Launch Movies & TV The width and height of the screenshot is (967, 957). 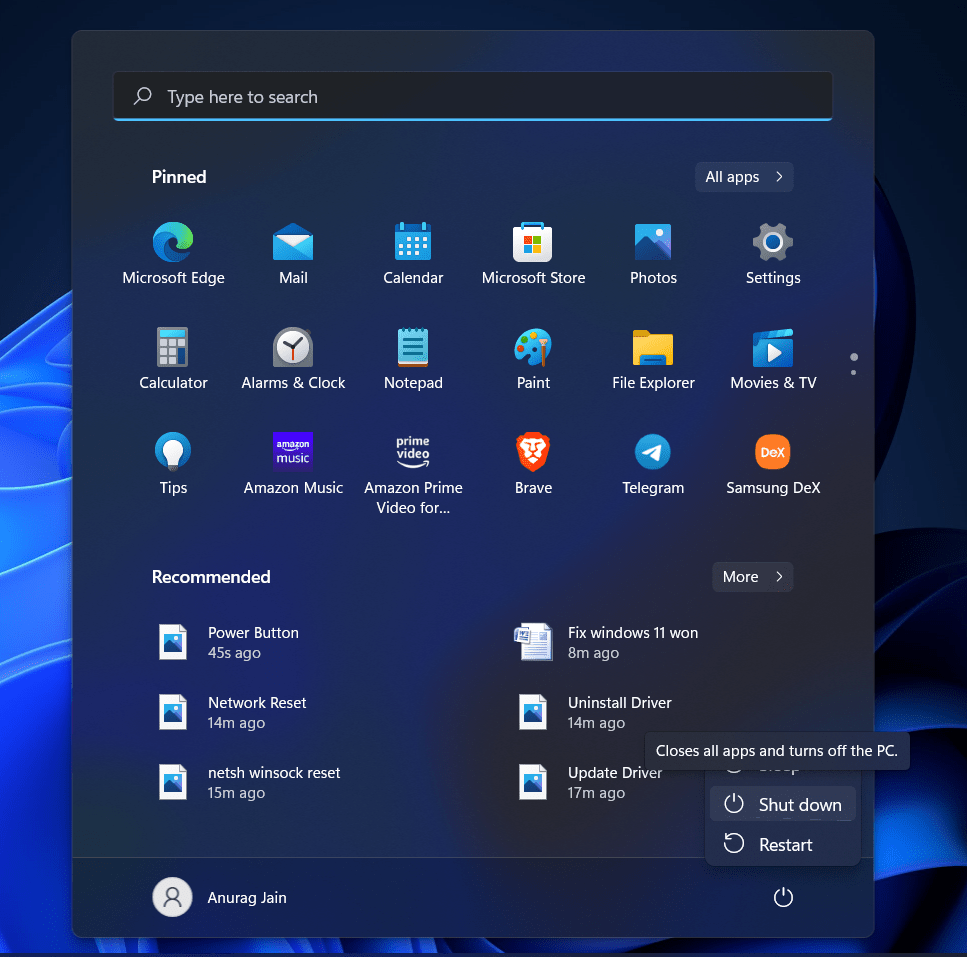[x=773, y=358]
